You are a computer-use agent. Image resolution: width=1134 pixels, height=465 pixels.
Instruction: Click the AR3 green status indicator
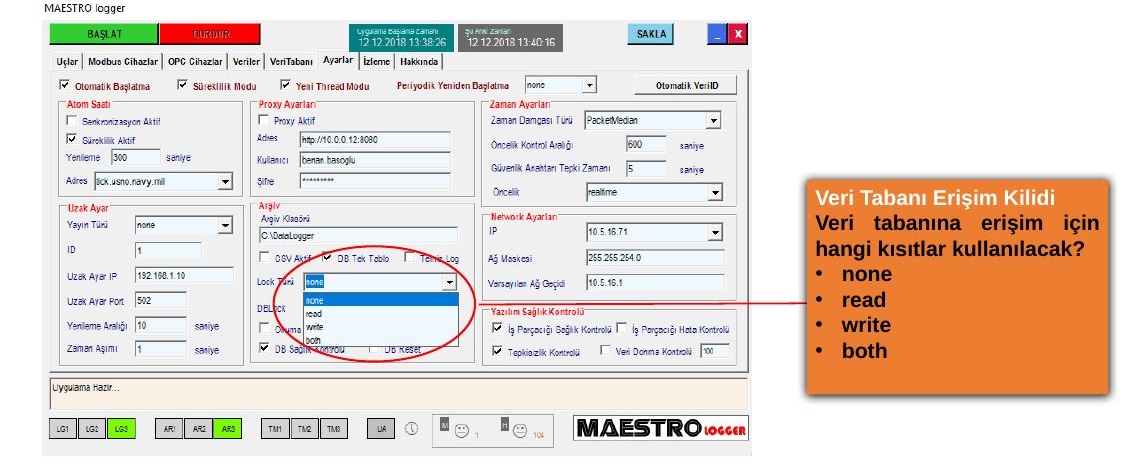(x=228, y=429)
